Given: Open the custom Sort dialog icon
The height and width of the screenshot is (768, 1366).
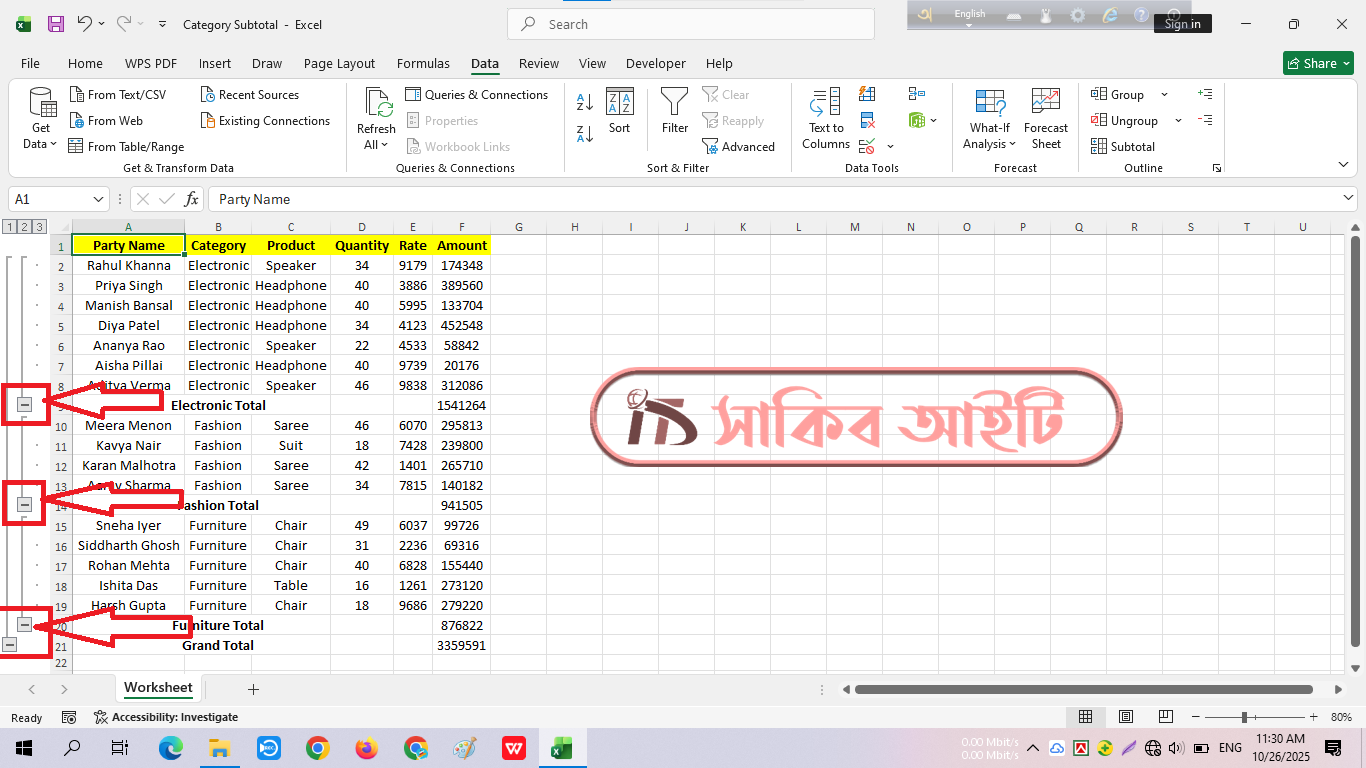Looking at the screenshot, I should pos(620,110).
